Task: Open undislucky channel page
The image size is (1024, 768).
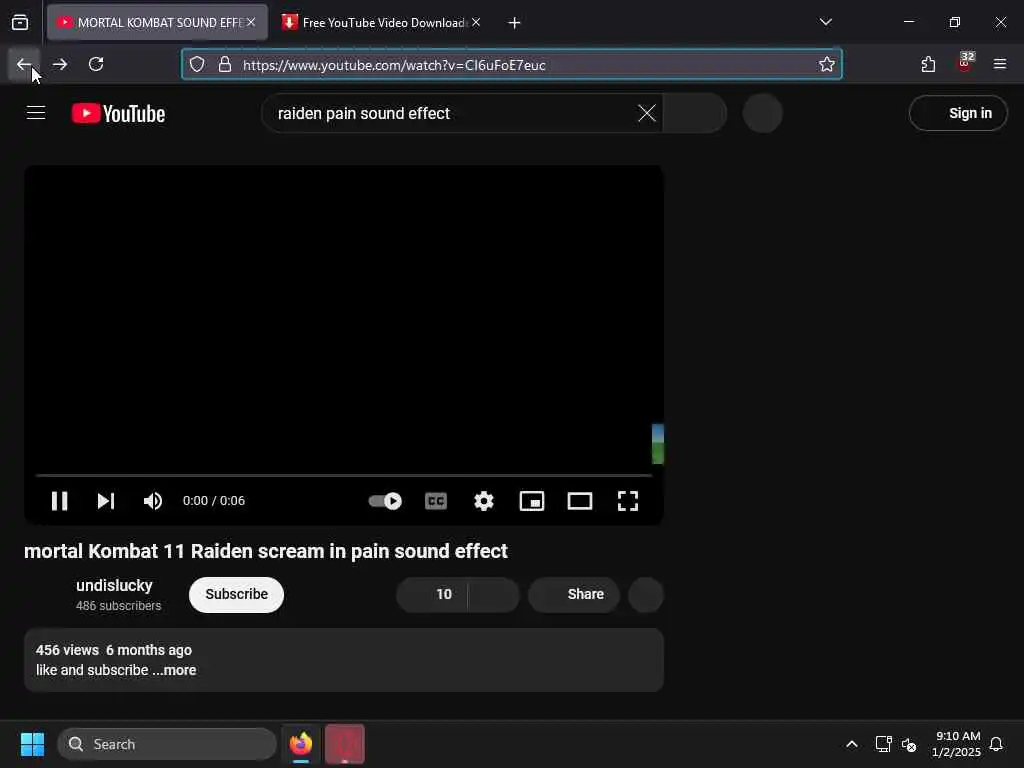Action: click(x=114, y=586)
